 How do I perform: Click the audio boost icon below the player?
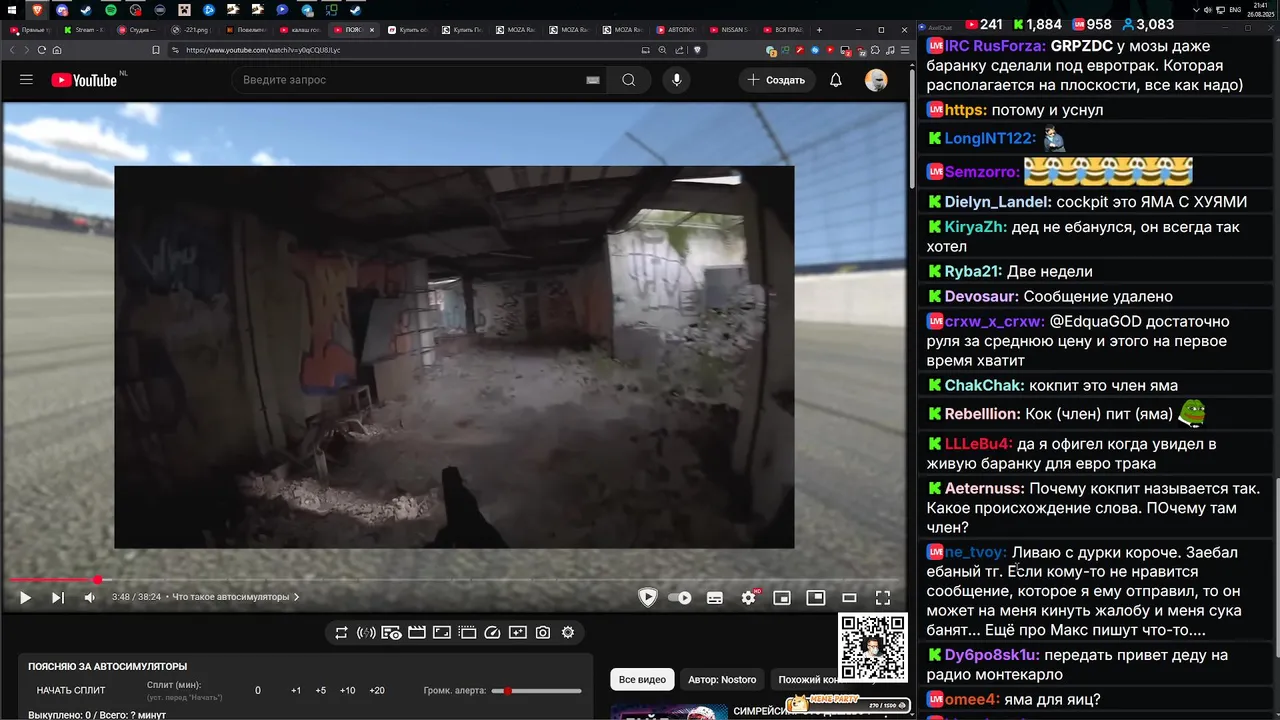tap(366, 632)
